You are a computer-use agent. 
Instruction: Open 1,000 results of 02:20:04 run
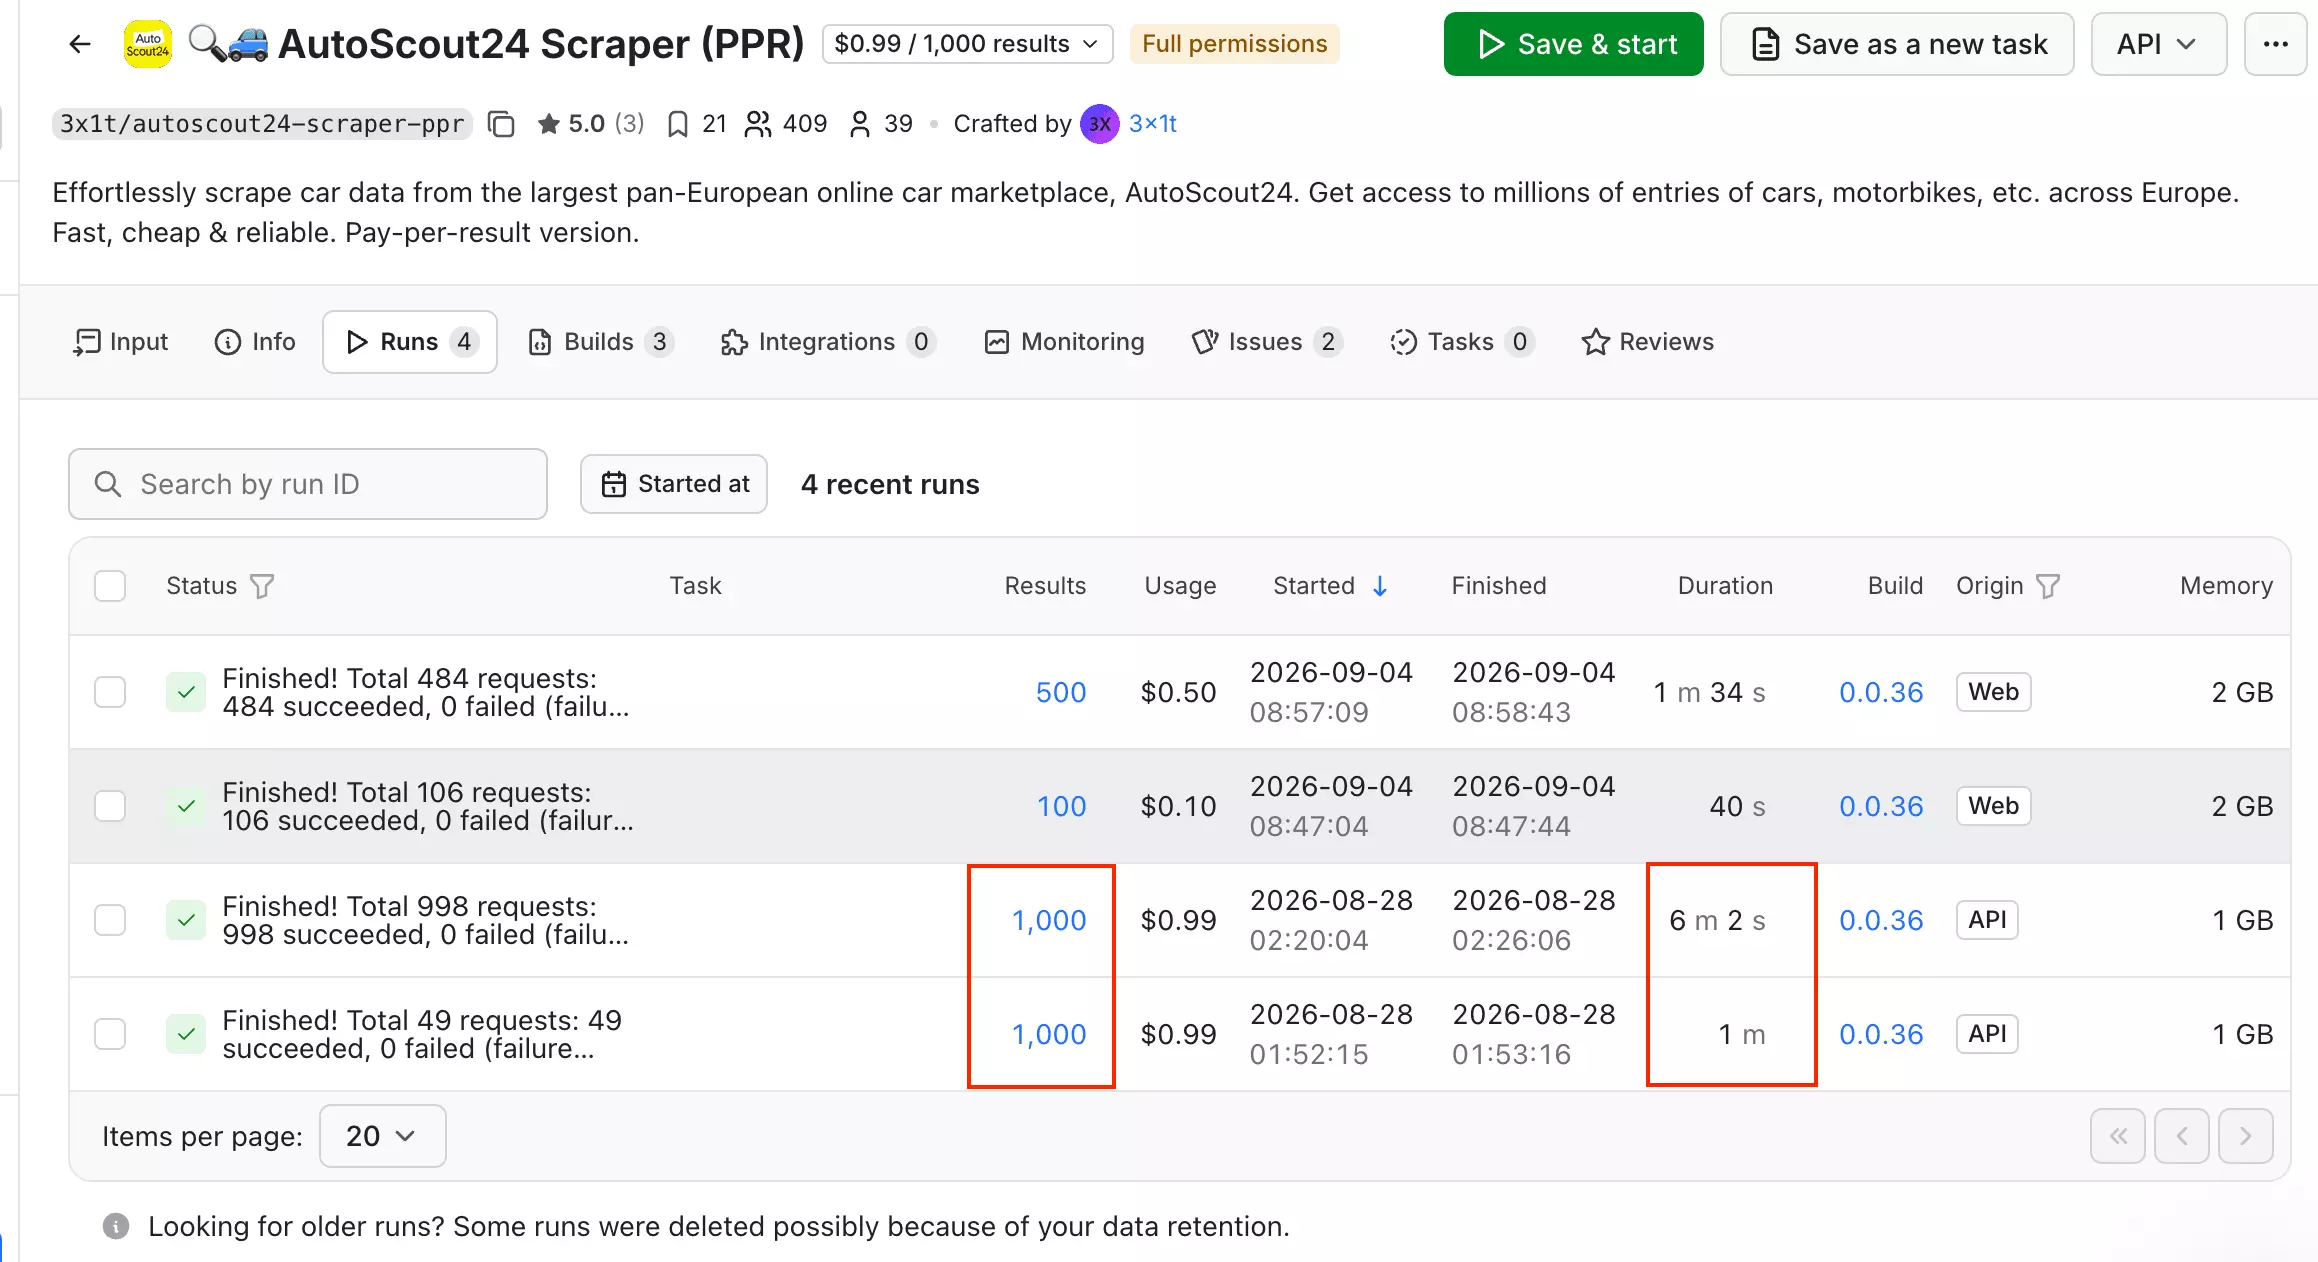[x=1049, y=920]
